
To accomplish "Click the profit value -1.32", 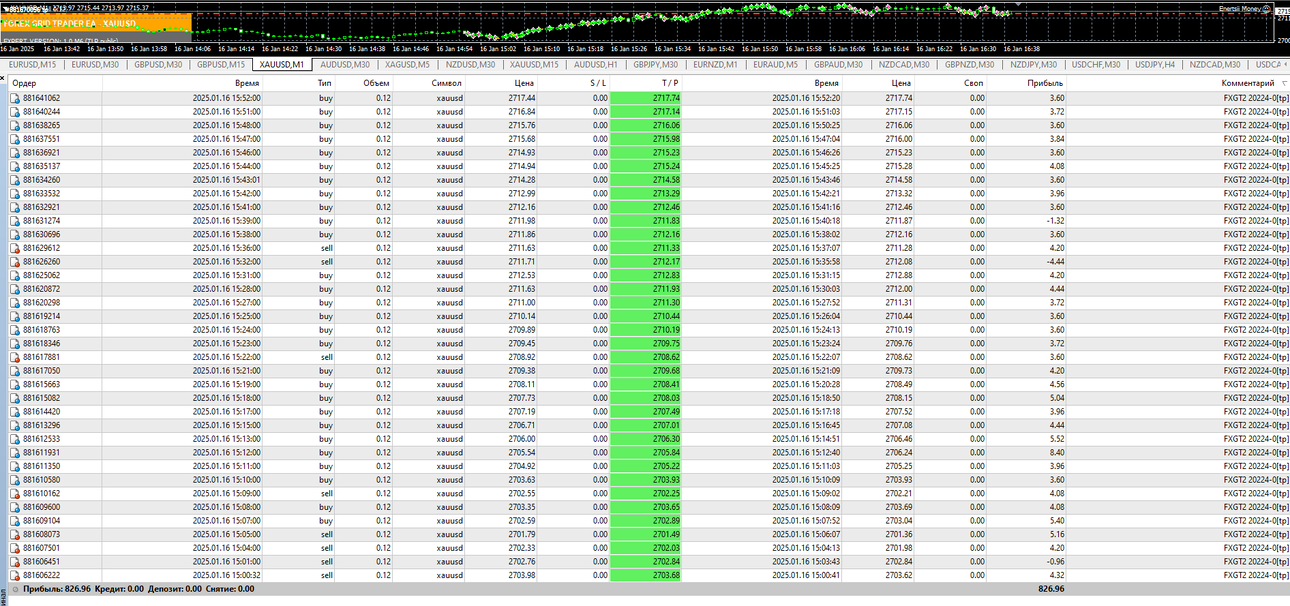I will (1055, 220).
